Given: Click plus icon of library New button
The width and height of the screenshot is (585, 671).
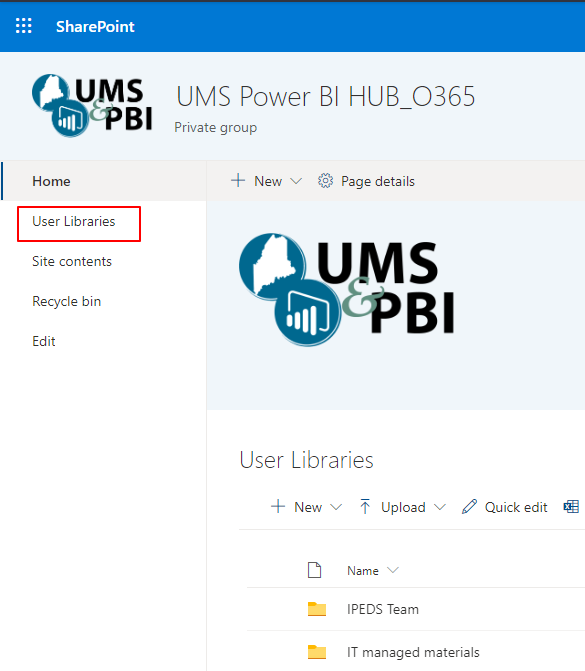Looking at the screenshot, I should point(278,506).
